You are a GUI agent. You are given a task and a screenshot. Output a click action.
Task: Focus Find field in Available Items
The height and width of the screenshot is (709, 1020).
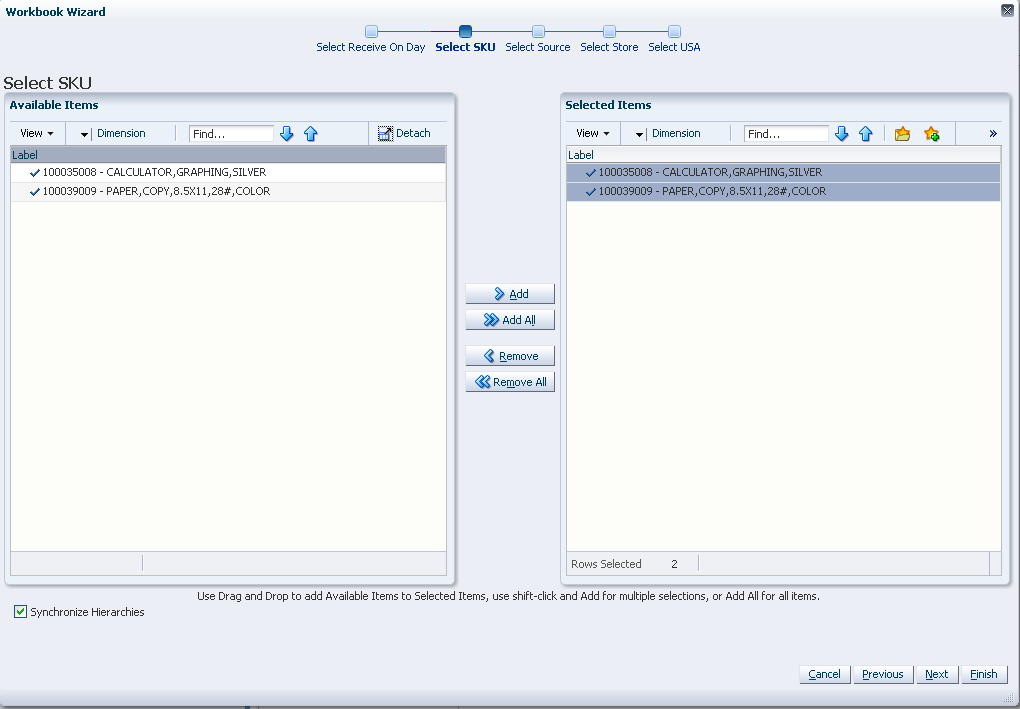click(231, 133)
